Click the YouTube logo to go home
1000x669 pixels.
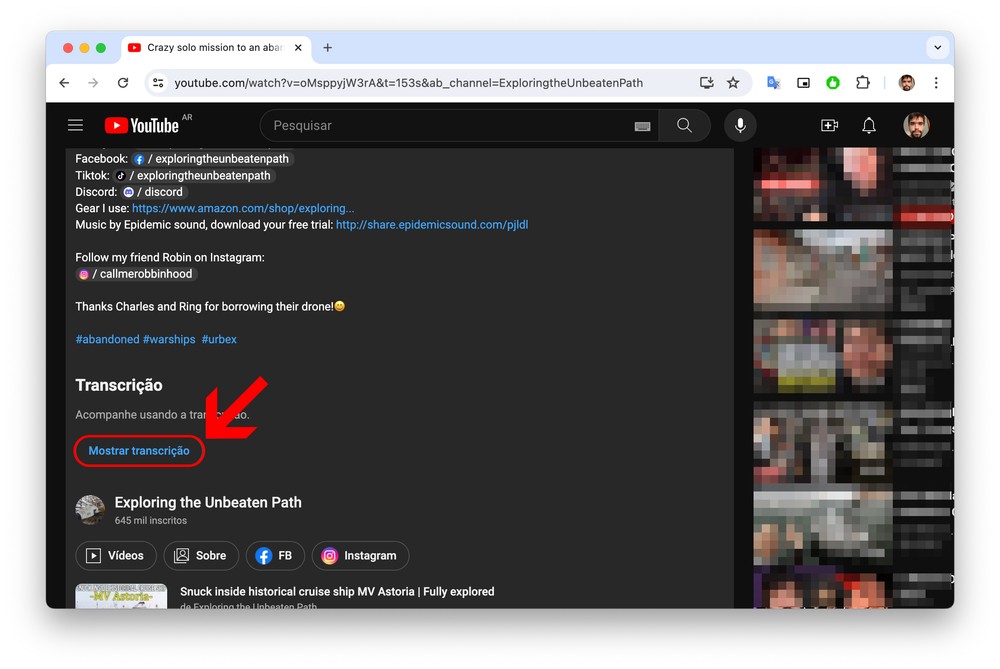tap(142, 125)
